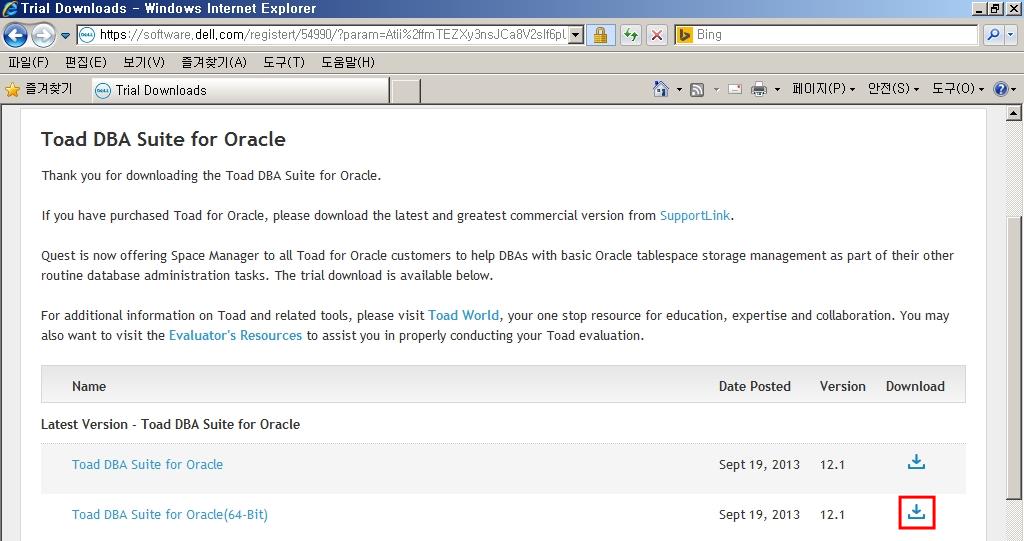The height and width of the screenshot is (541, 1024).
Task: Click the browser Back arrow button
Action: click(x=15, y=35)
